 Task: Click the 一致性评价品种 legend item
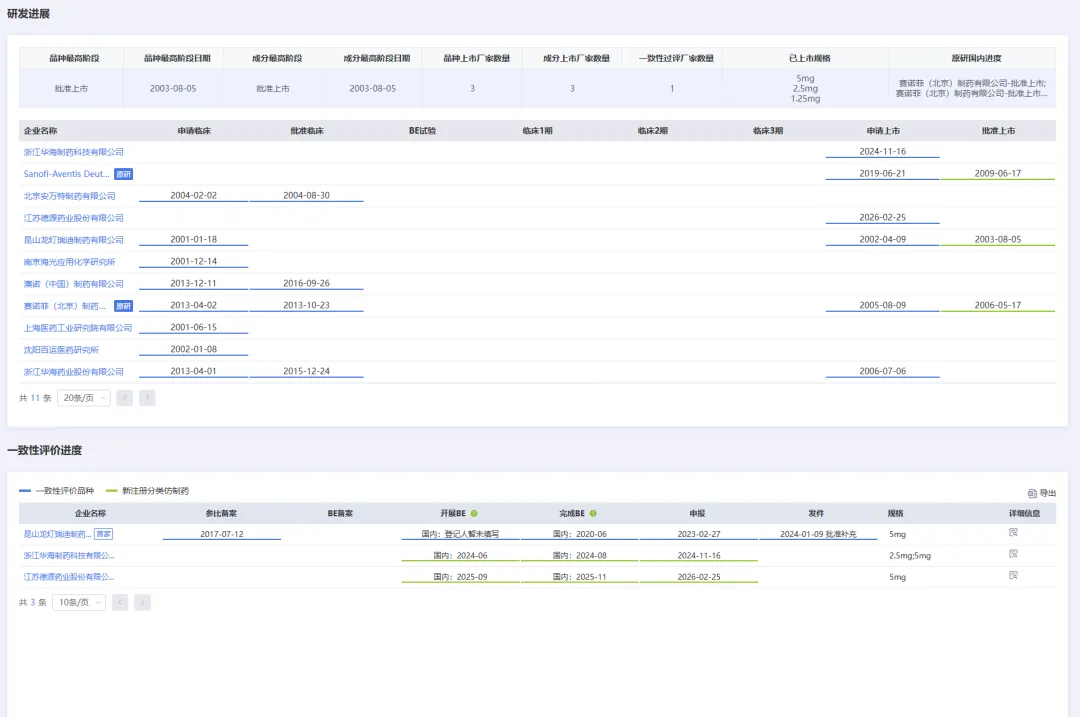(x=56, y=491)
